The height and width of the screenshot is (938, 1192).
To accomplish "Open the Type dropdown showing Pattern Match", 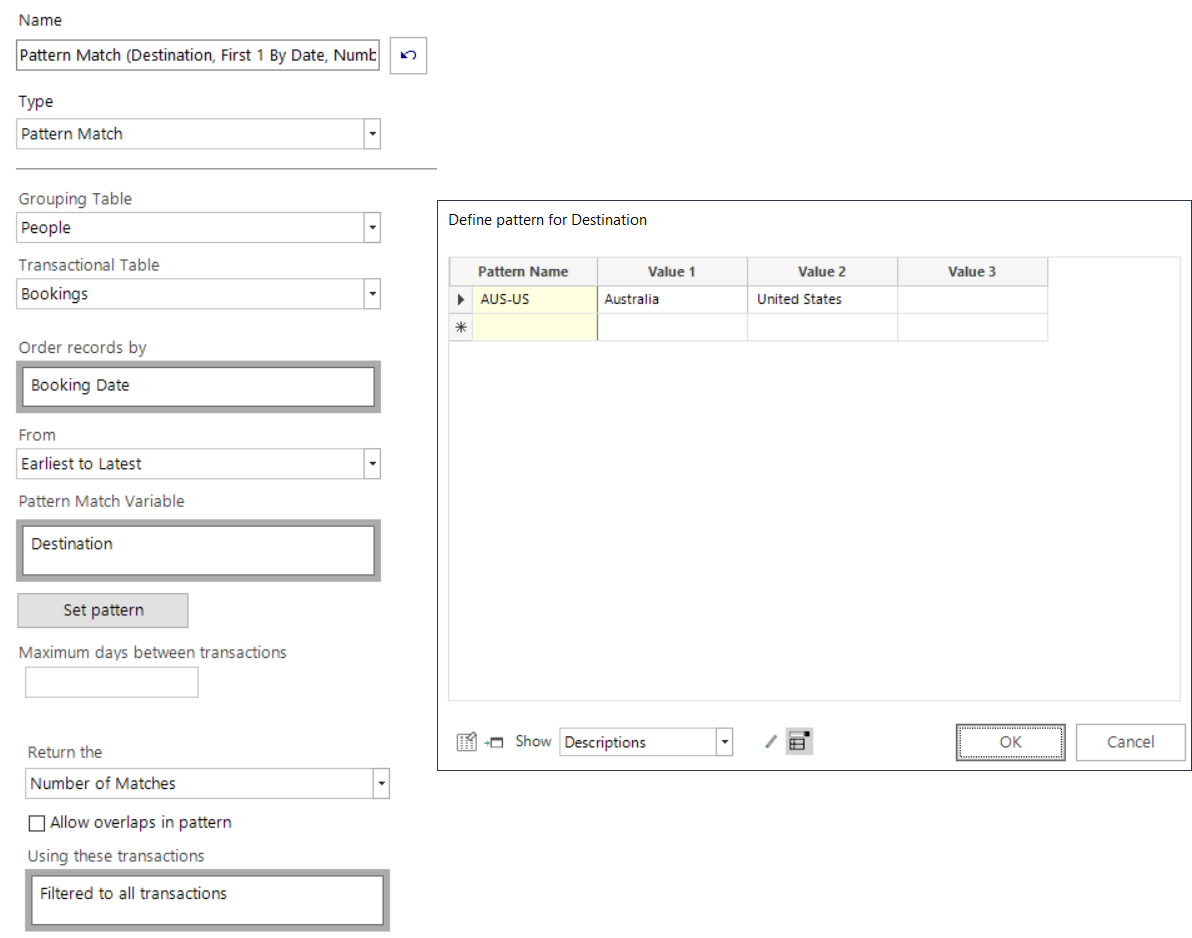I will (x=372, y=135).
